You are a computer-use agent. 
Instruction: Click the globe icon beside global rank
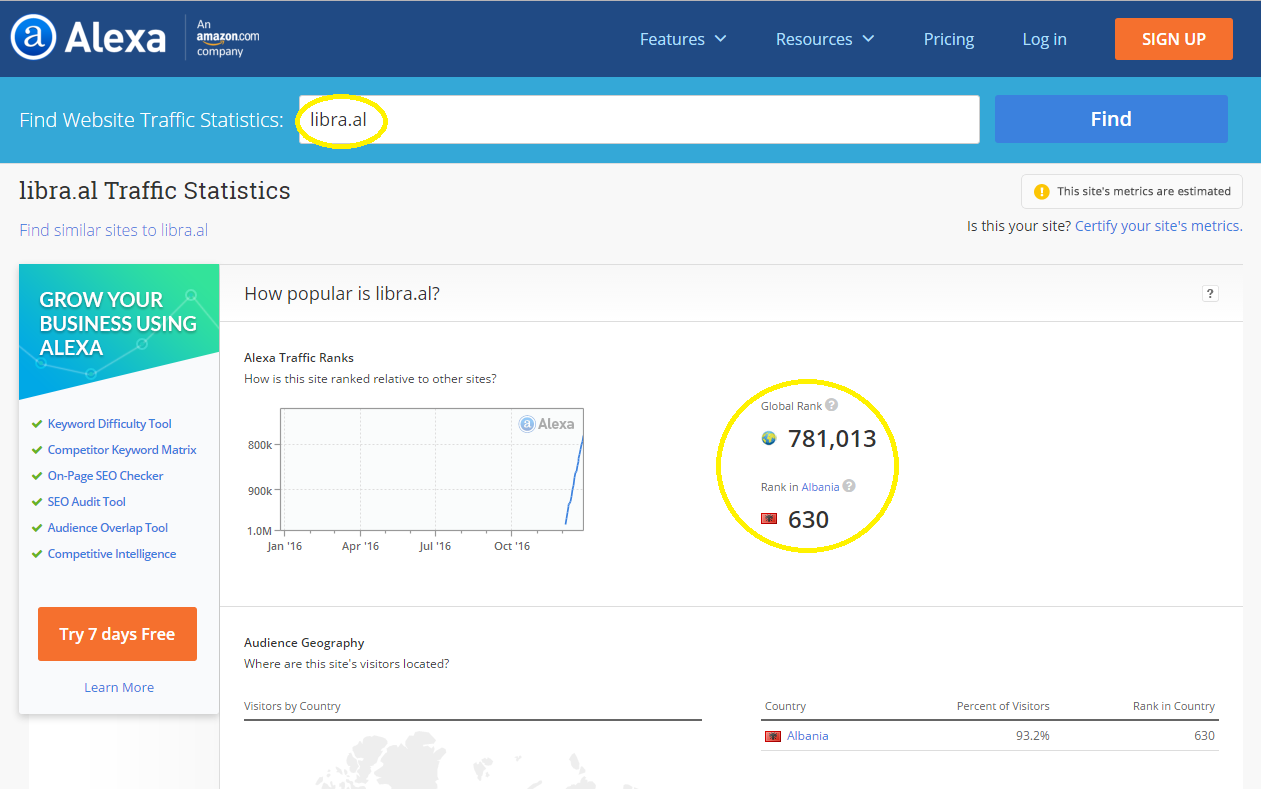click(769, 438)
